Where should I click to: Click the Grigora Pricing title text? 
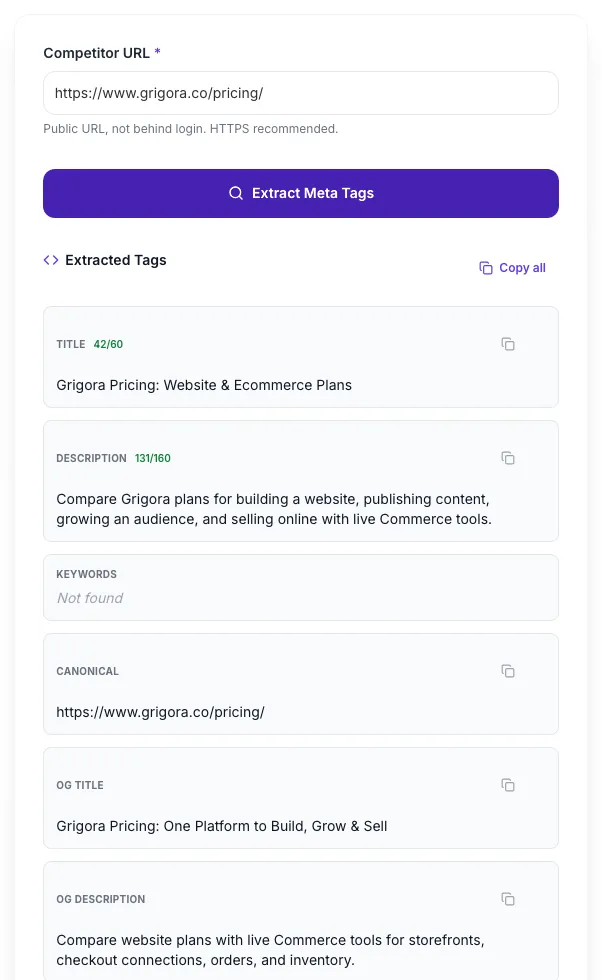[x=204, y=385]
